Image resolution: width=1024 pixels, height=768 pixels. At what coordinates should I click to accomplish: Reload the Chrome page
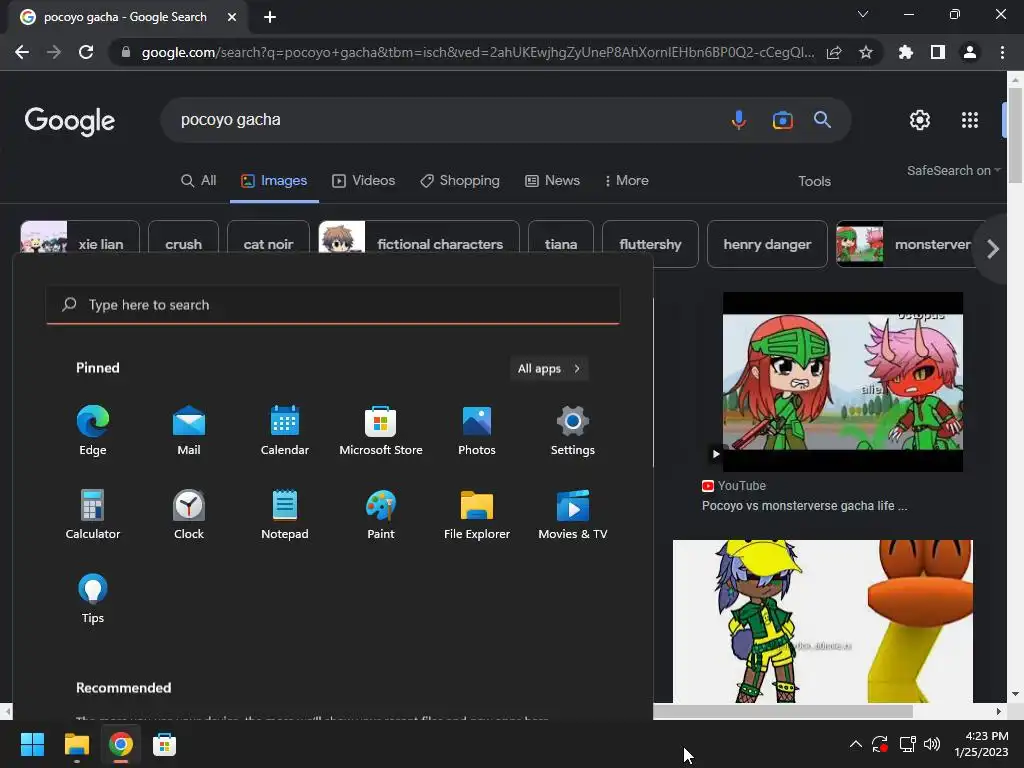(86, 52)
